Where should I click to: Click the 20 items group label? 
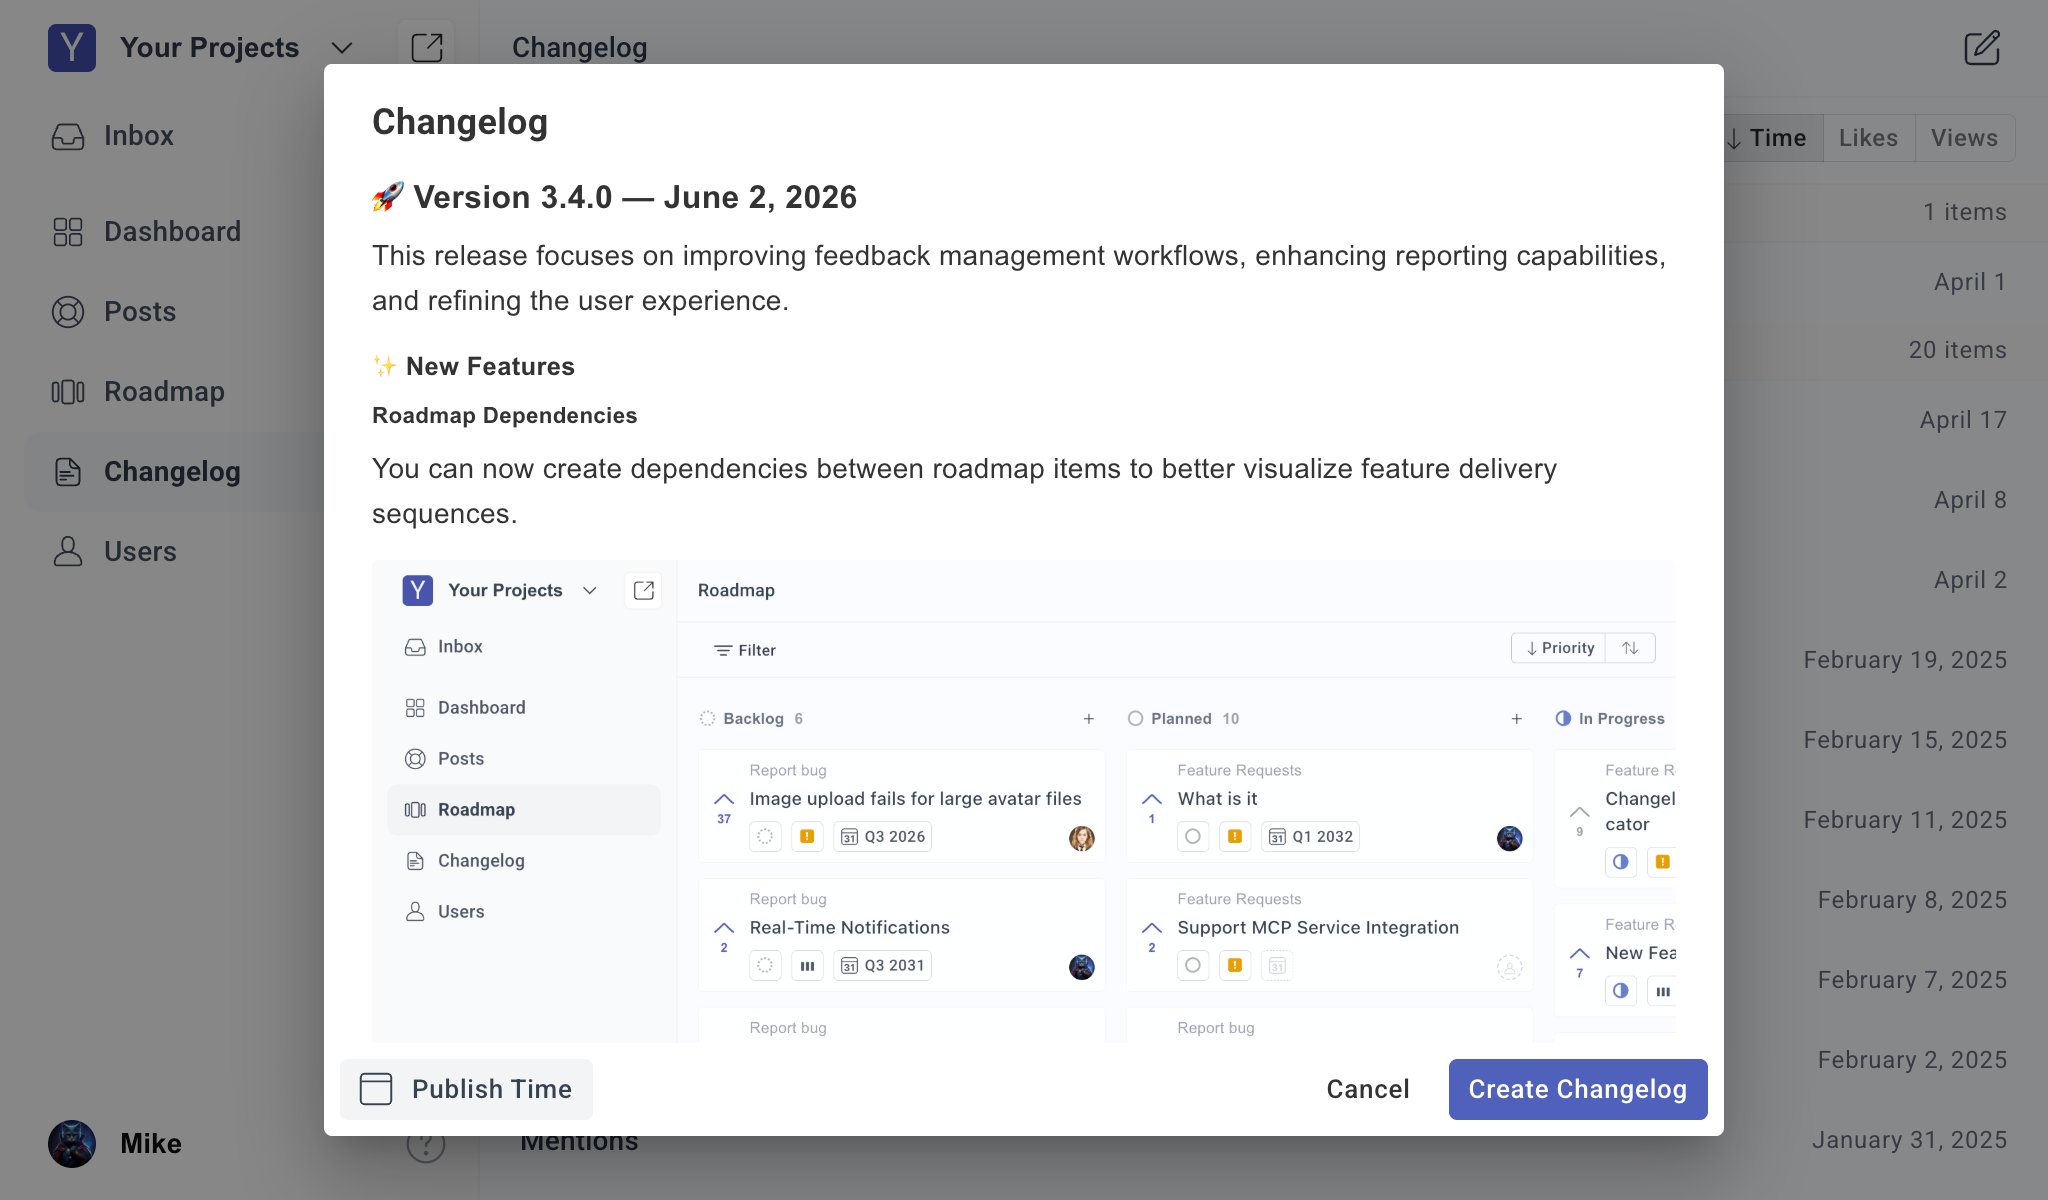coord(1957,350)
